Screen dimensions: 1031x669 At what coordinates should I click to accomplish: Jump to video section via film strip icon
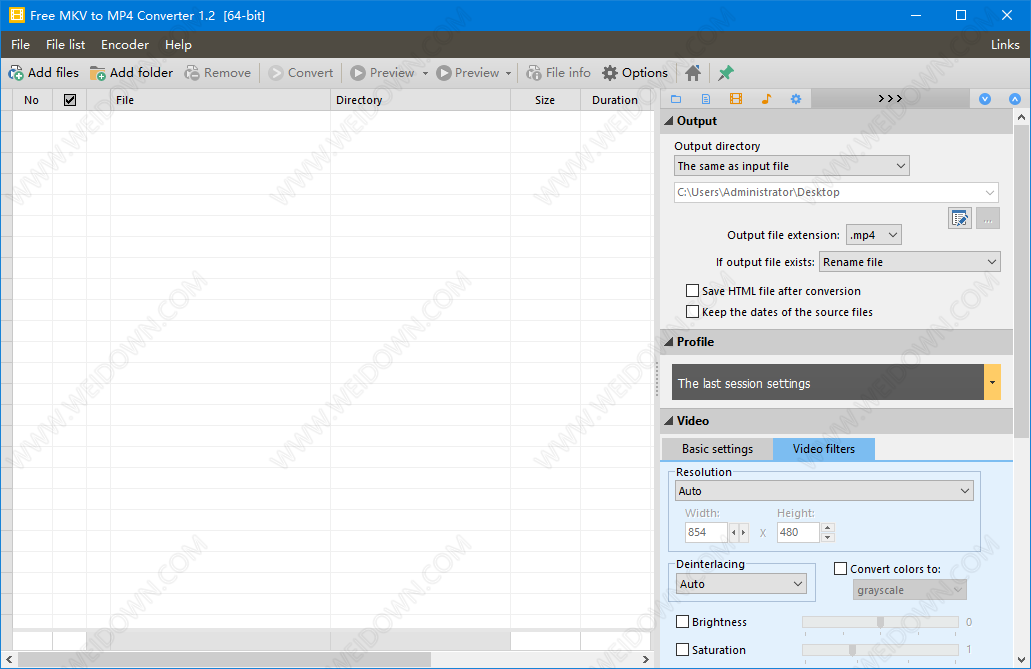click(x=736, y=99)
